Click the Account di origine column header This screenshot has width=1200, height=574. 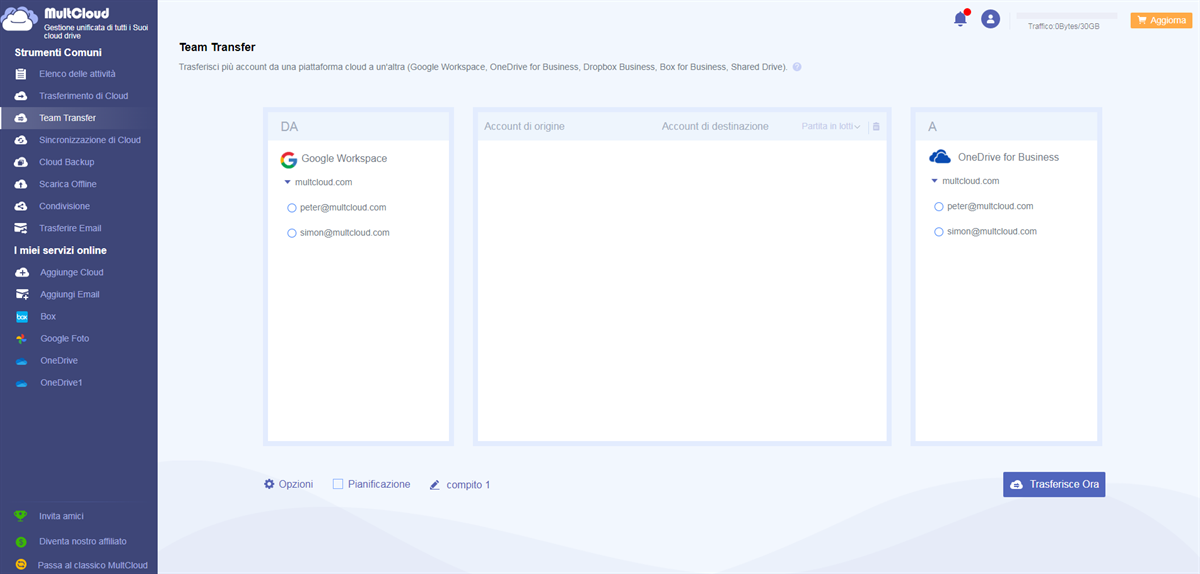click(524, 127)
